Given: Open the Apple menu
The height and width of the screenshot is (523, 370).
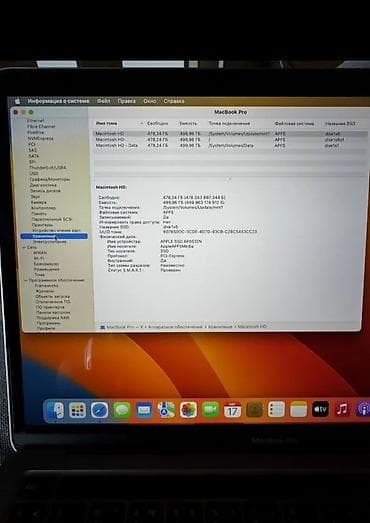Looking at the screenshot, I should [x=17, y=101].
